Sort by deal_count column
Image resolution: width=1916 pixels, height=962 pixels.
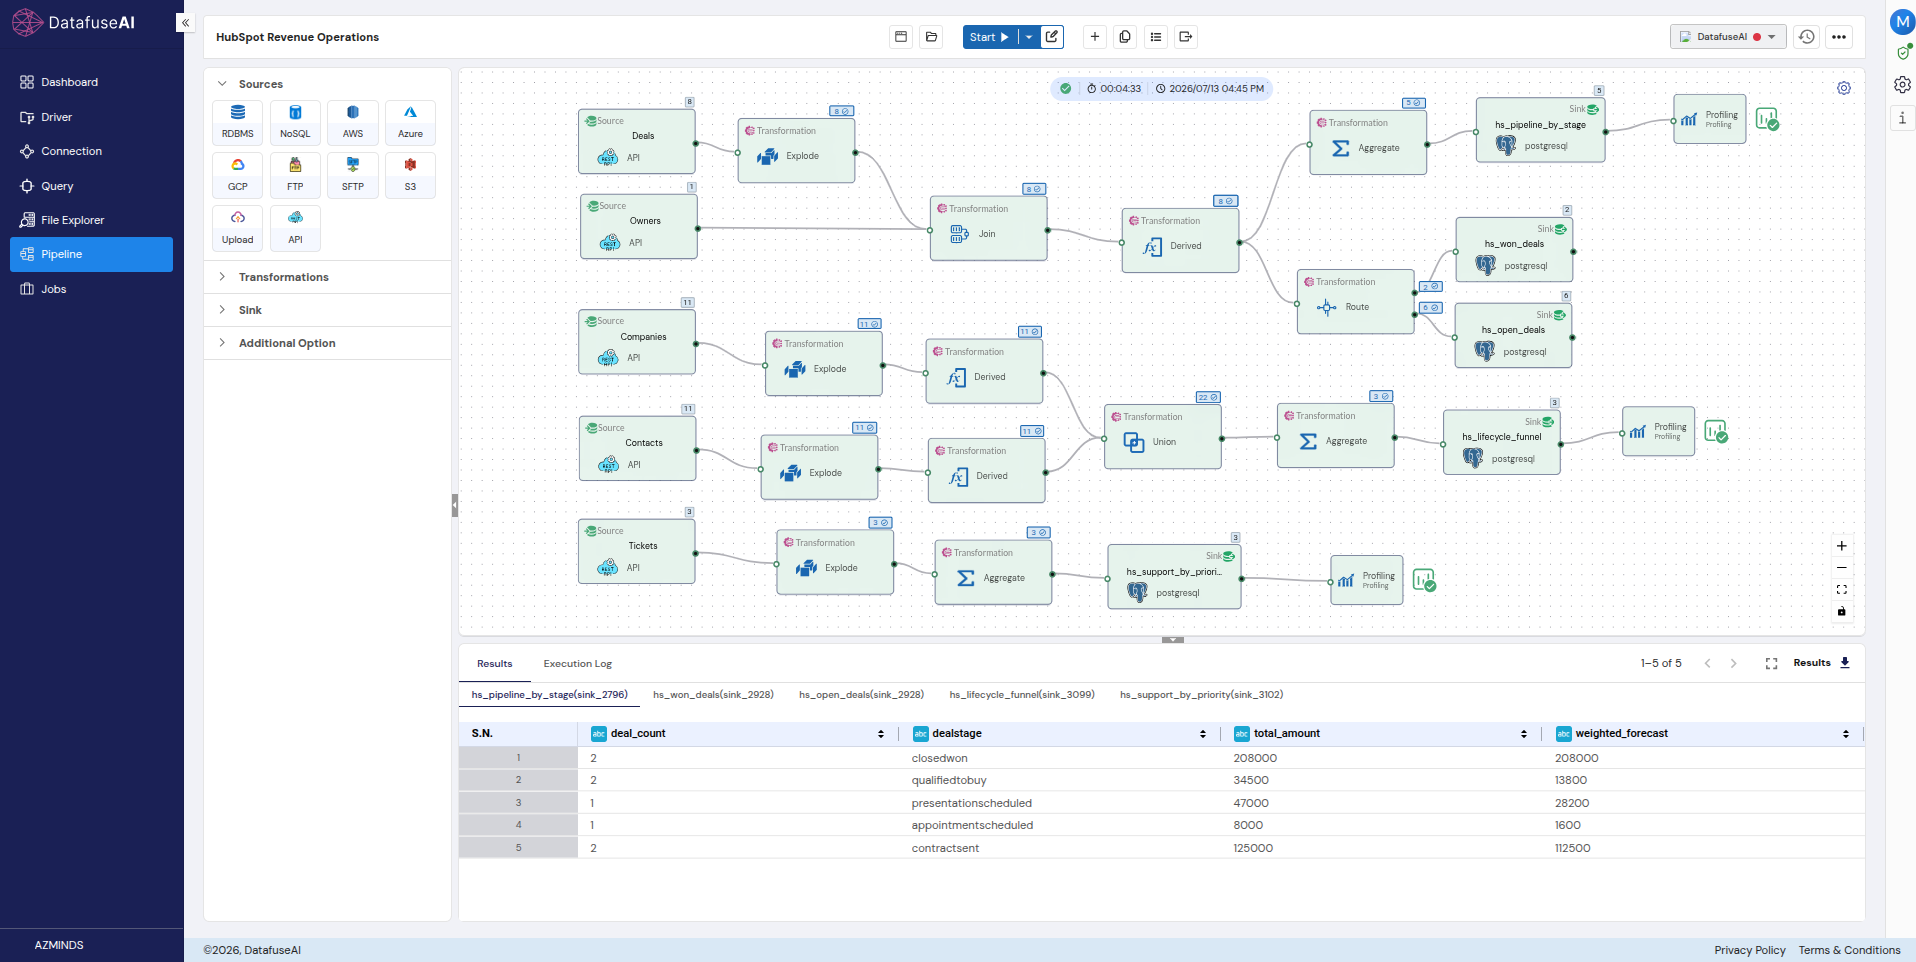(881, 734)
